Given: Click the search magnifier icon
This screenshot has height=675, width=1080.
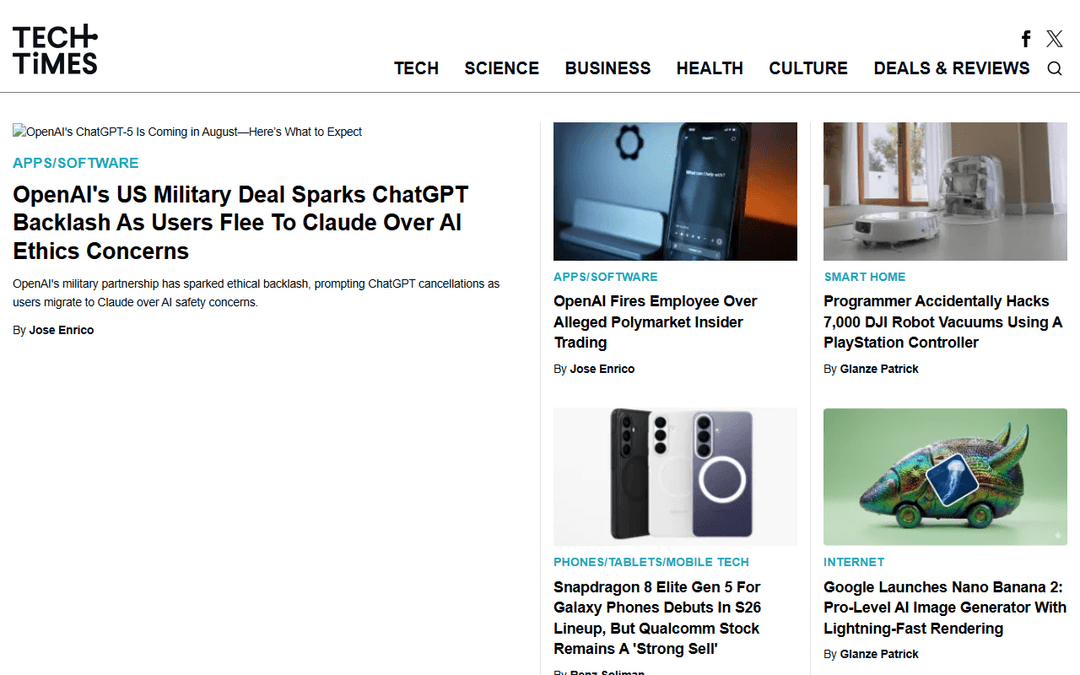Looking at the screenshot, I should coord(1055,68).
